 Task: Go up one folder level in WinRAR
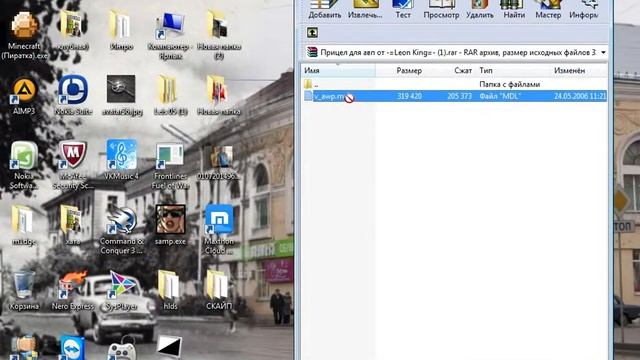pos(312,32)
